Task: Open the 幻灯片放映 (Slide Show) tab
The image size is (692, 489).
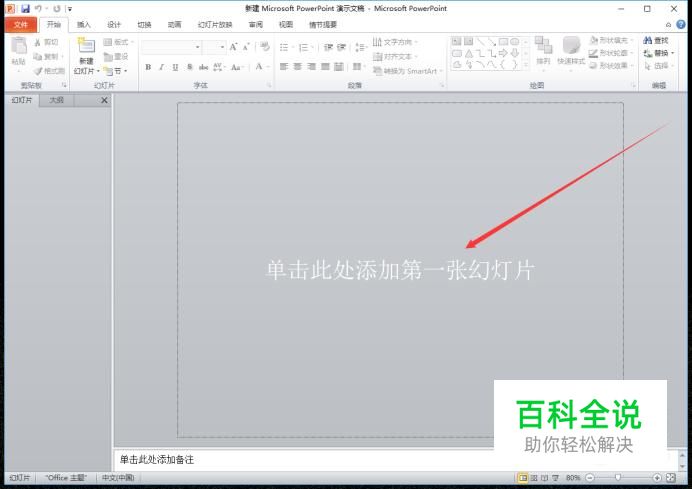Action: click(x=215, y=25)
